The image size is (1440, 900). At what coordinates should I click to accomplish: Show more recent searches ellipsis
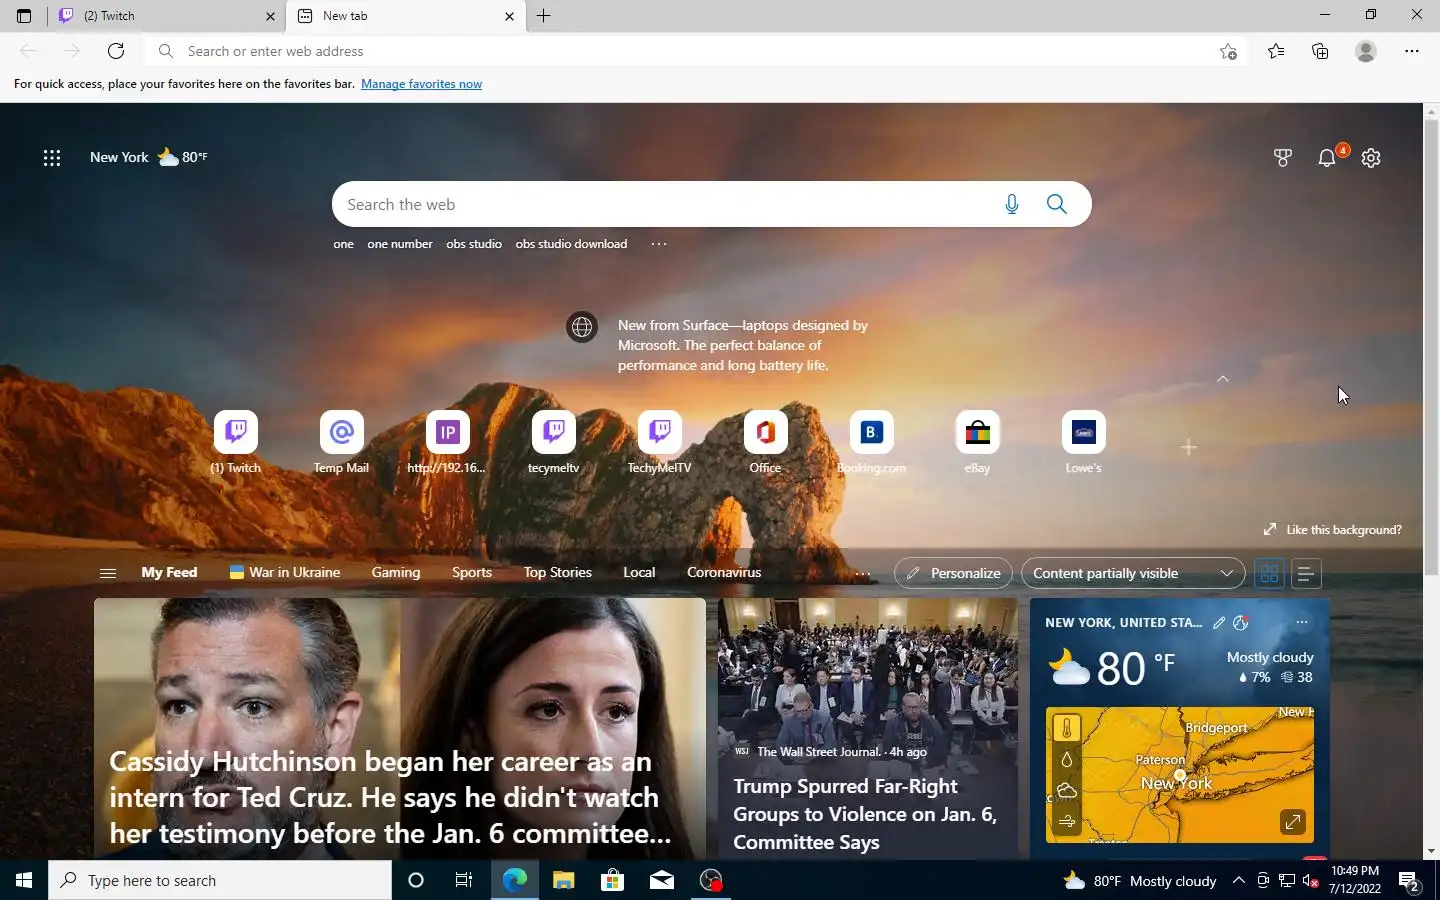[x=658, y=244]
